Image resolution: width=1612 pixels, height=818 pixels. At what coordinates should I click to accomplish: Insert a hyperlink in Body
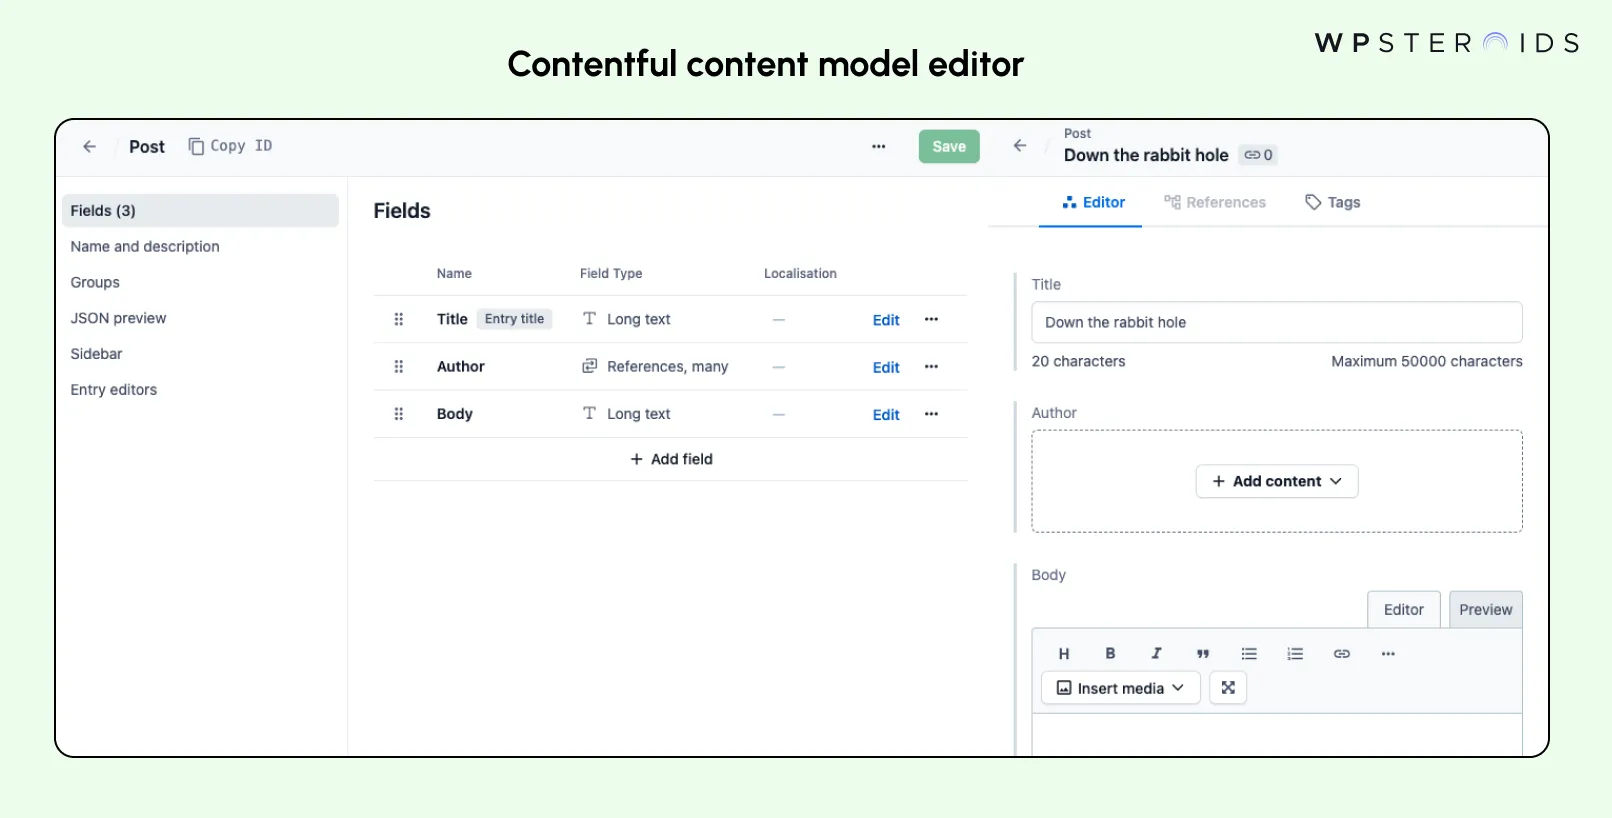pos(1342,654)
